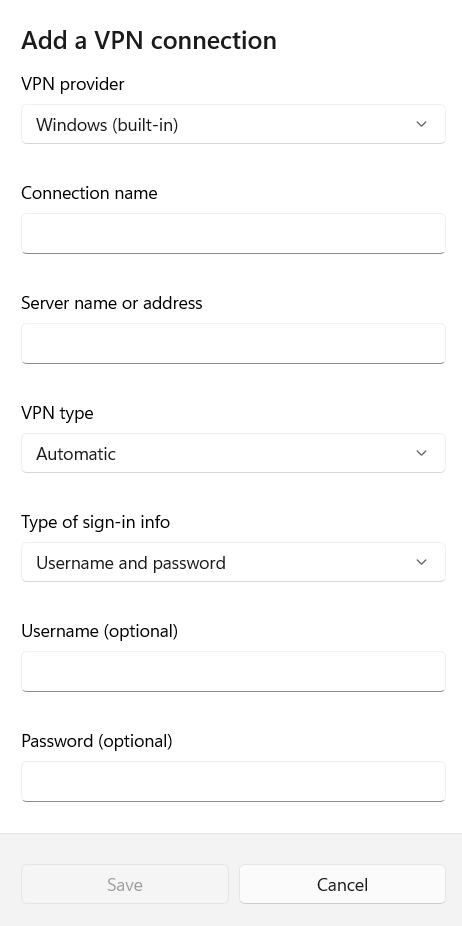Click the 'Type of sign-in info' label

(96, 522)
